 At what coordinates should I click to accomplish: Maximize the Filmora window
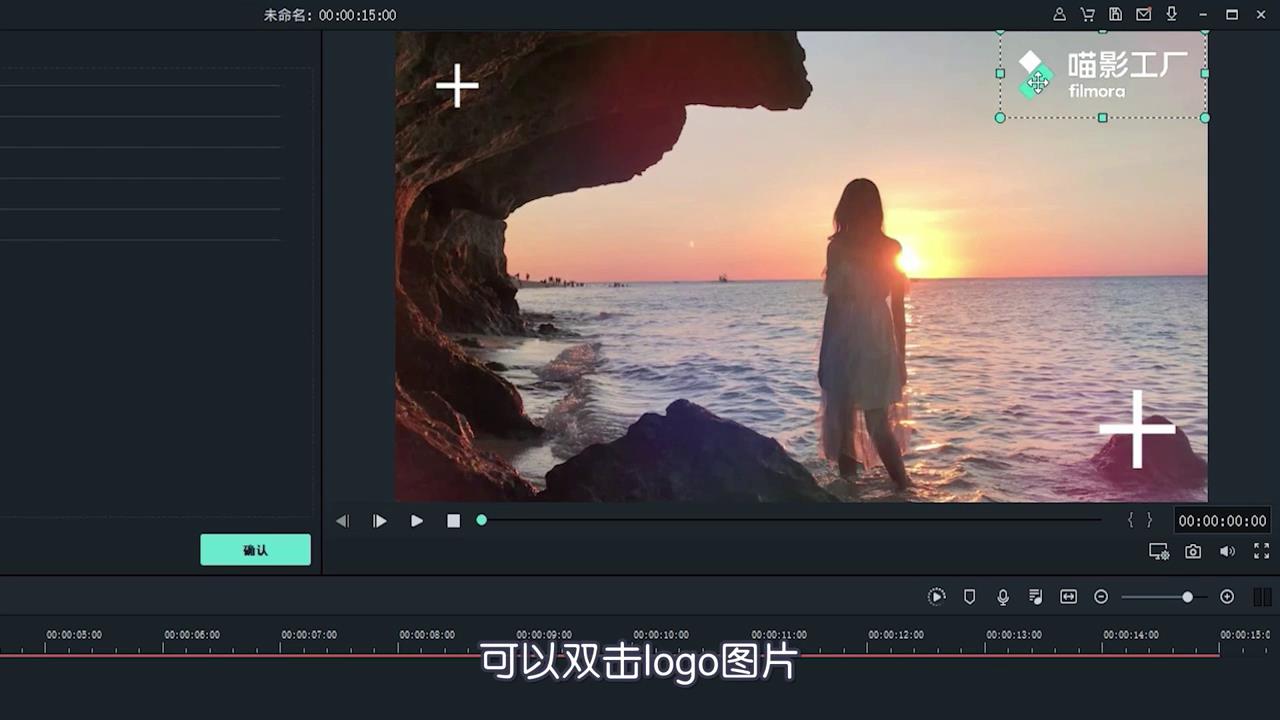pos(1232,15)
